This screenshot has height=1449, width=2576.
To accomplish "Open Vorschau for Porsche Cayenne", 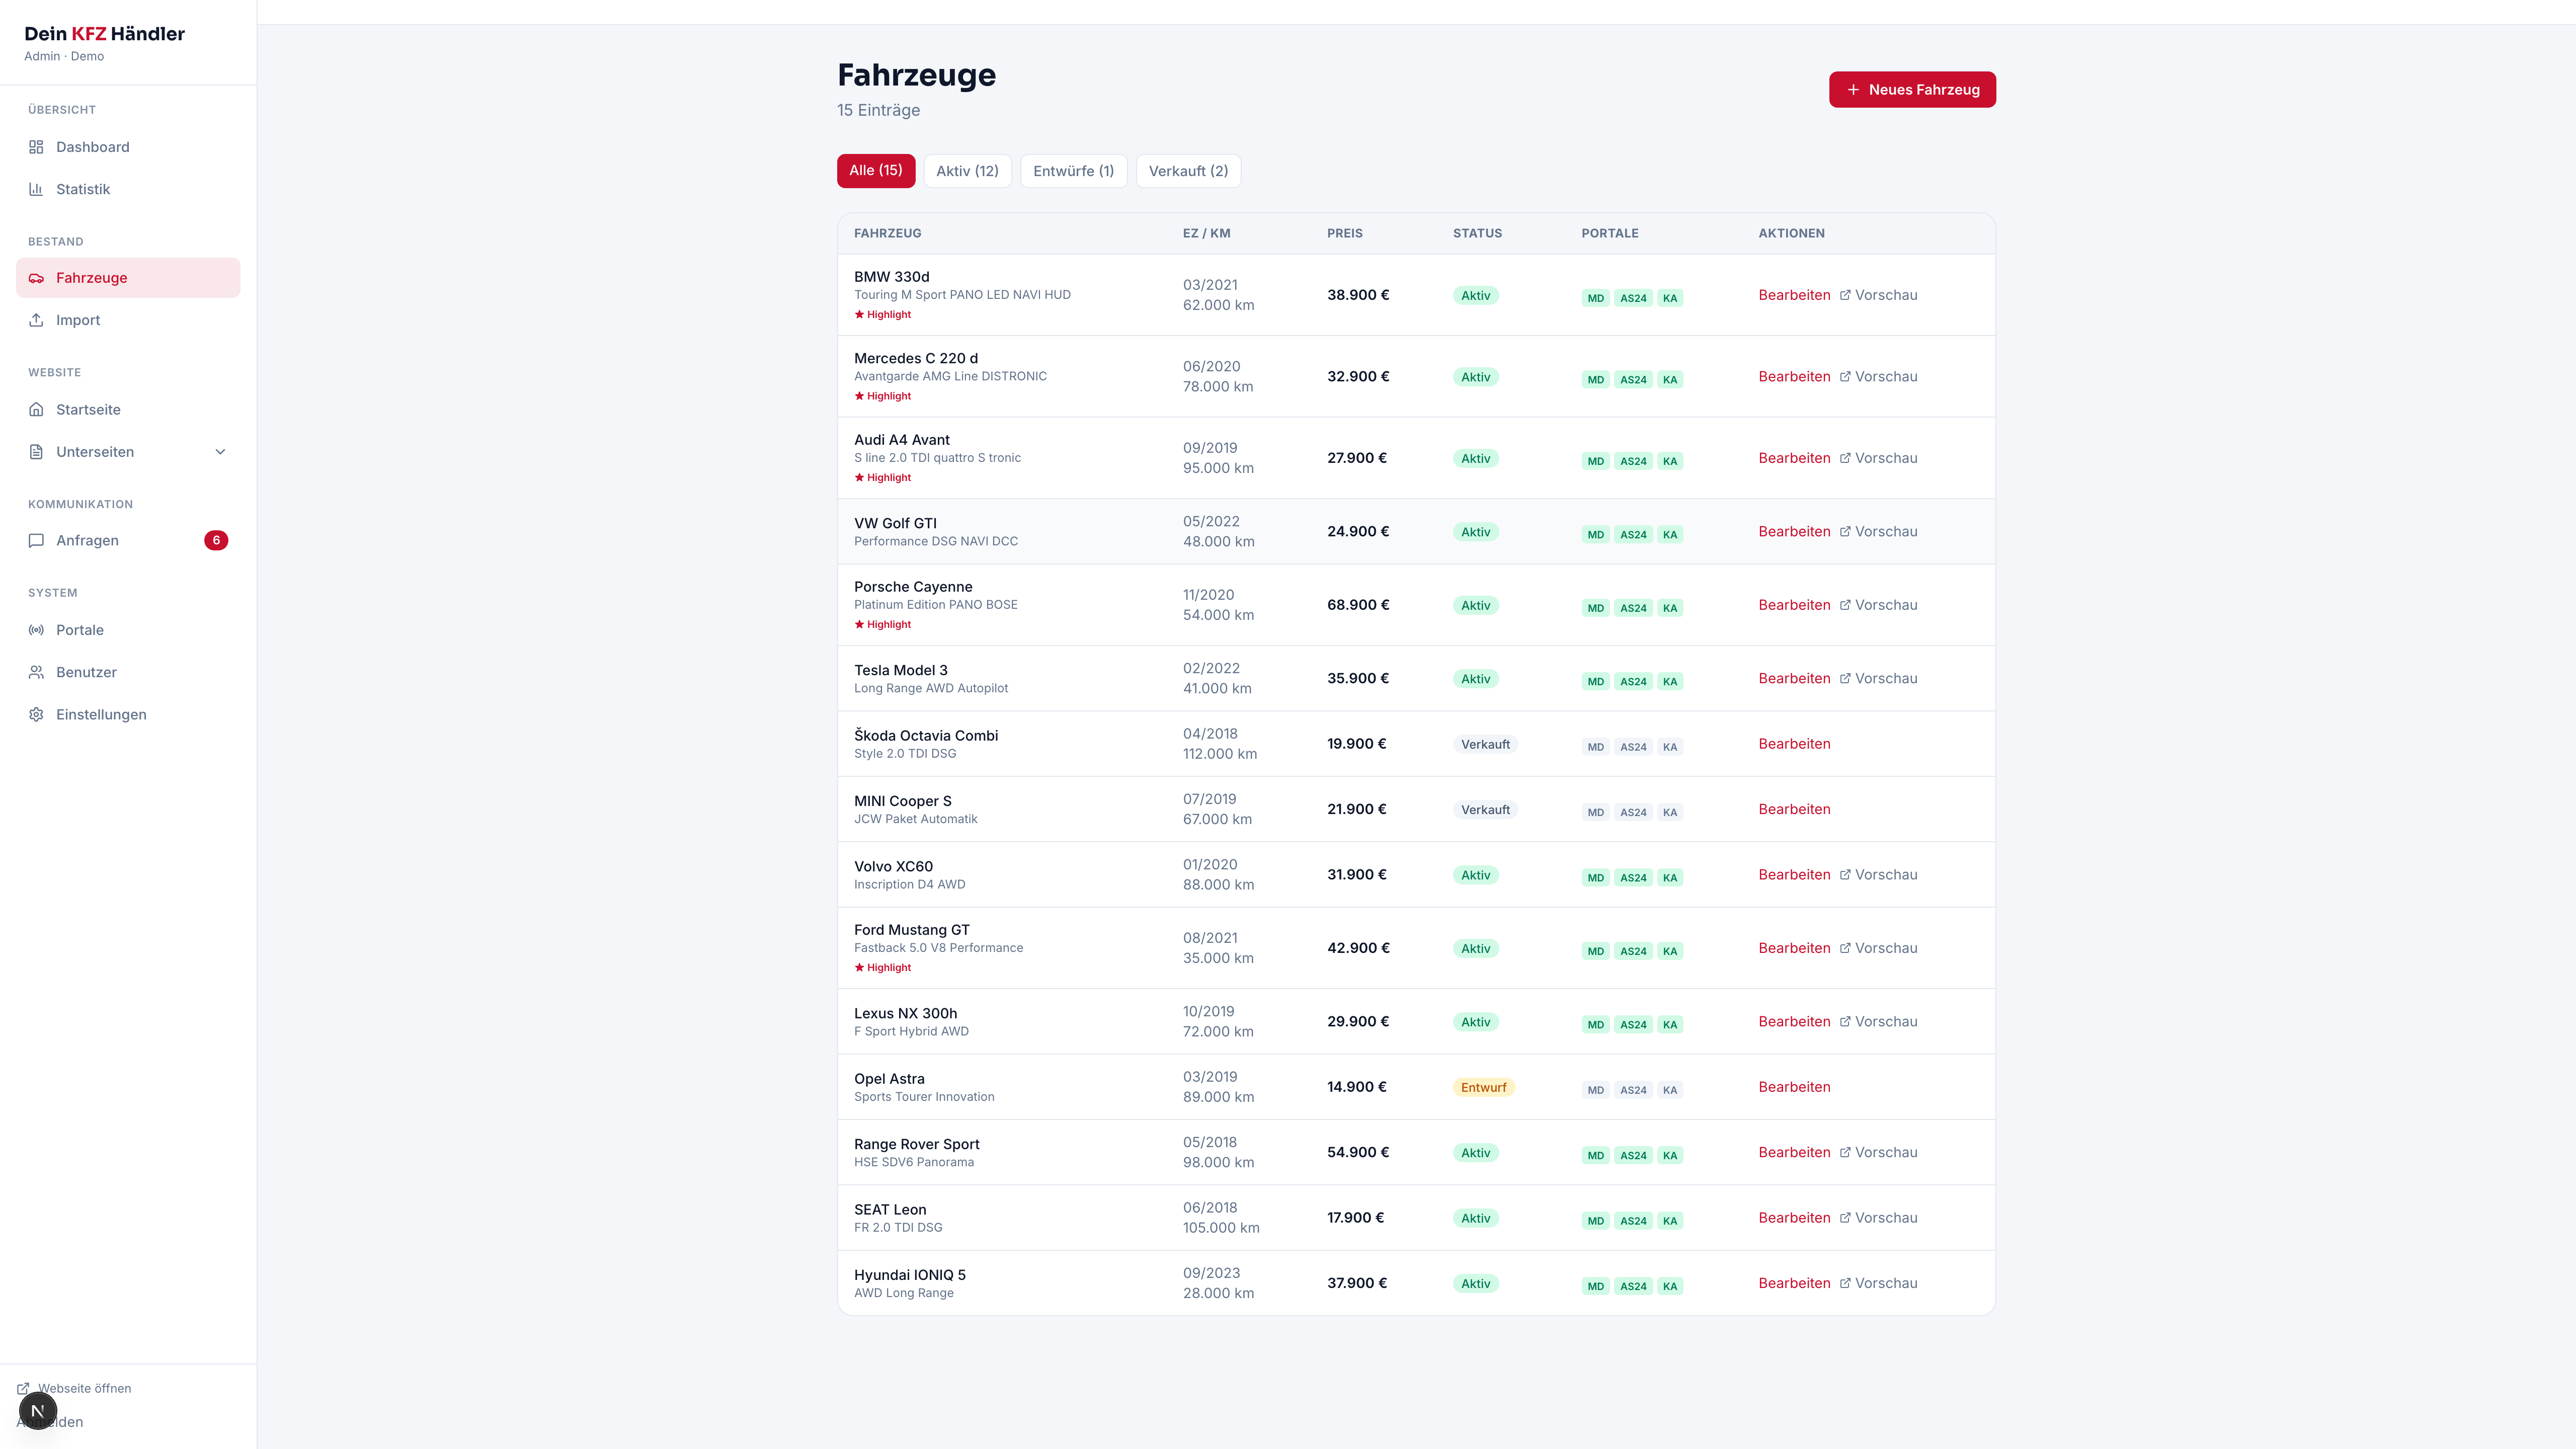I will [x=1878, y=605].
